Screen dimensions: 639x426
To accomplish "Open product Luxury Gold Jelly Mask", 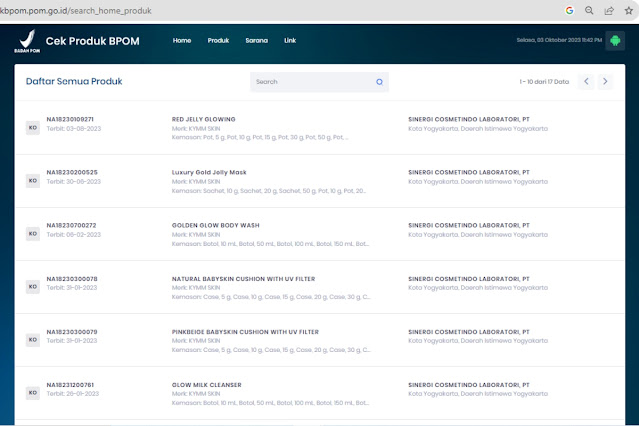I will click(209, 172).
